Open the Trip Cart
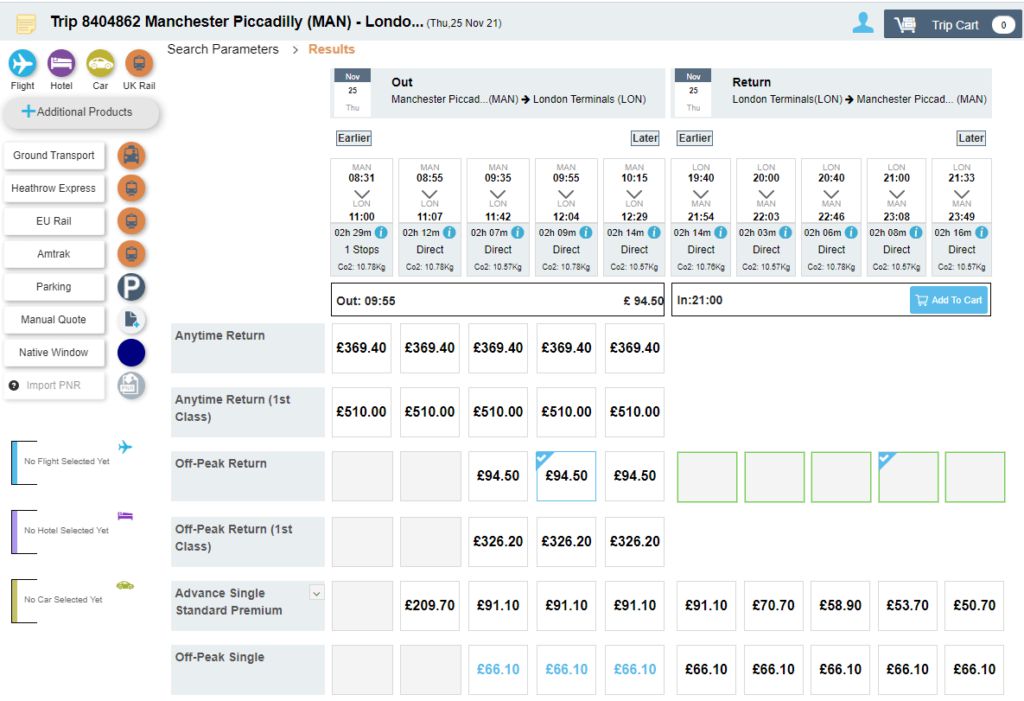 click(x=950, y=25)
